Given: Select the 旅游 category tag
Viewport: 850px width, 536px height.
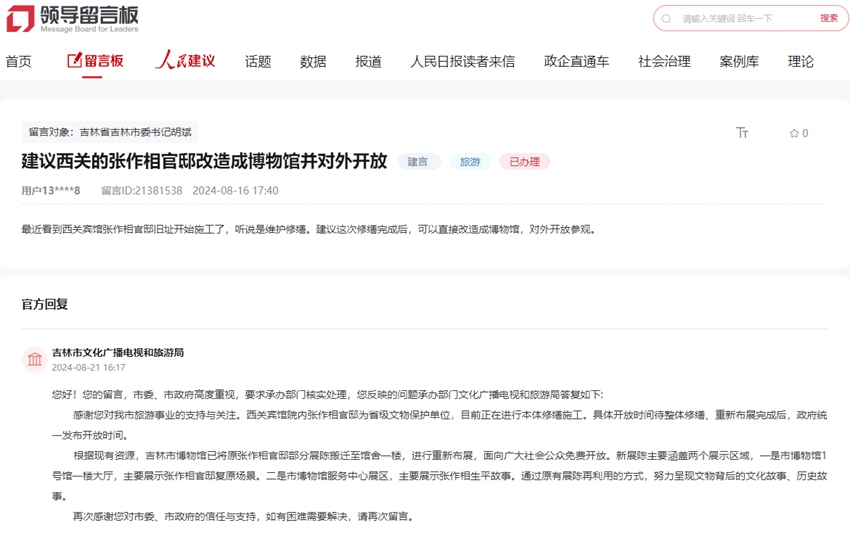Looking at the screenshot, I should point(469,161).
